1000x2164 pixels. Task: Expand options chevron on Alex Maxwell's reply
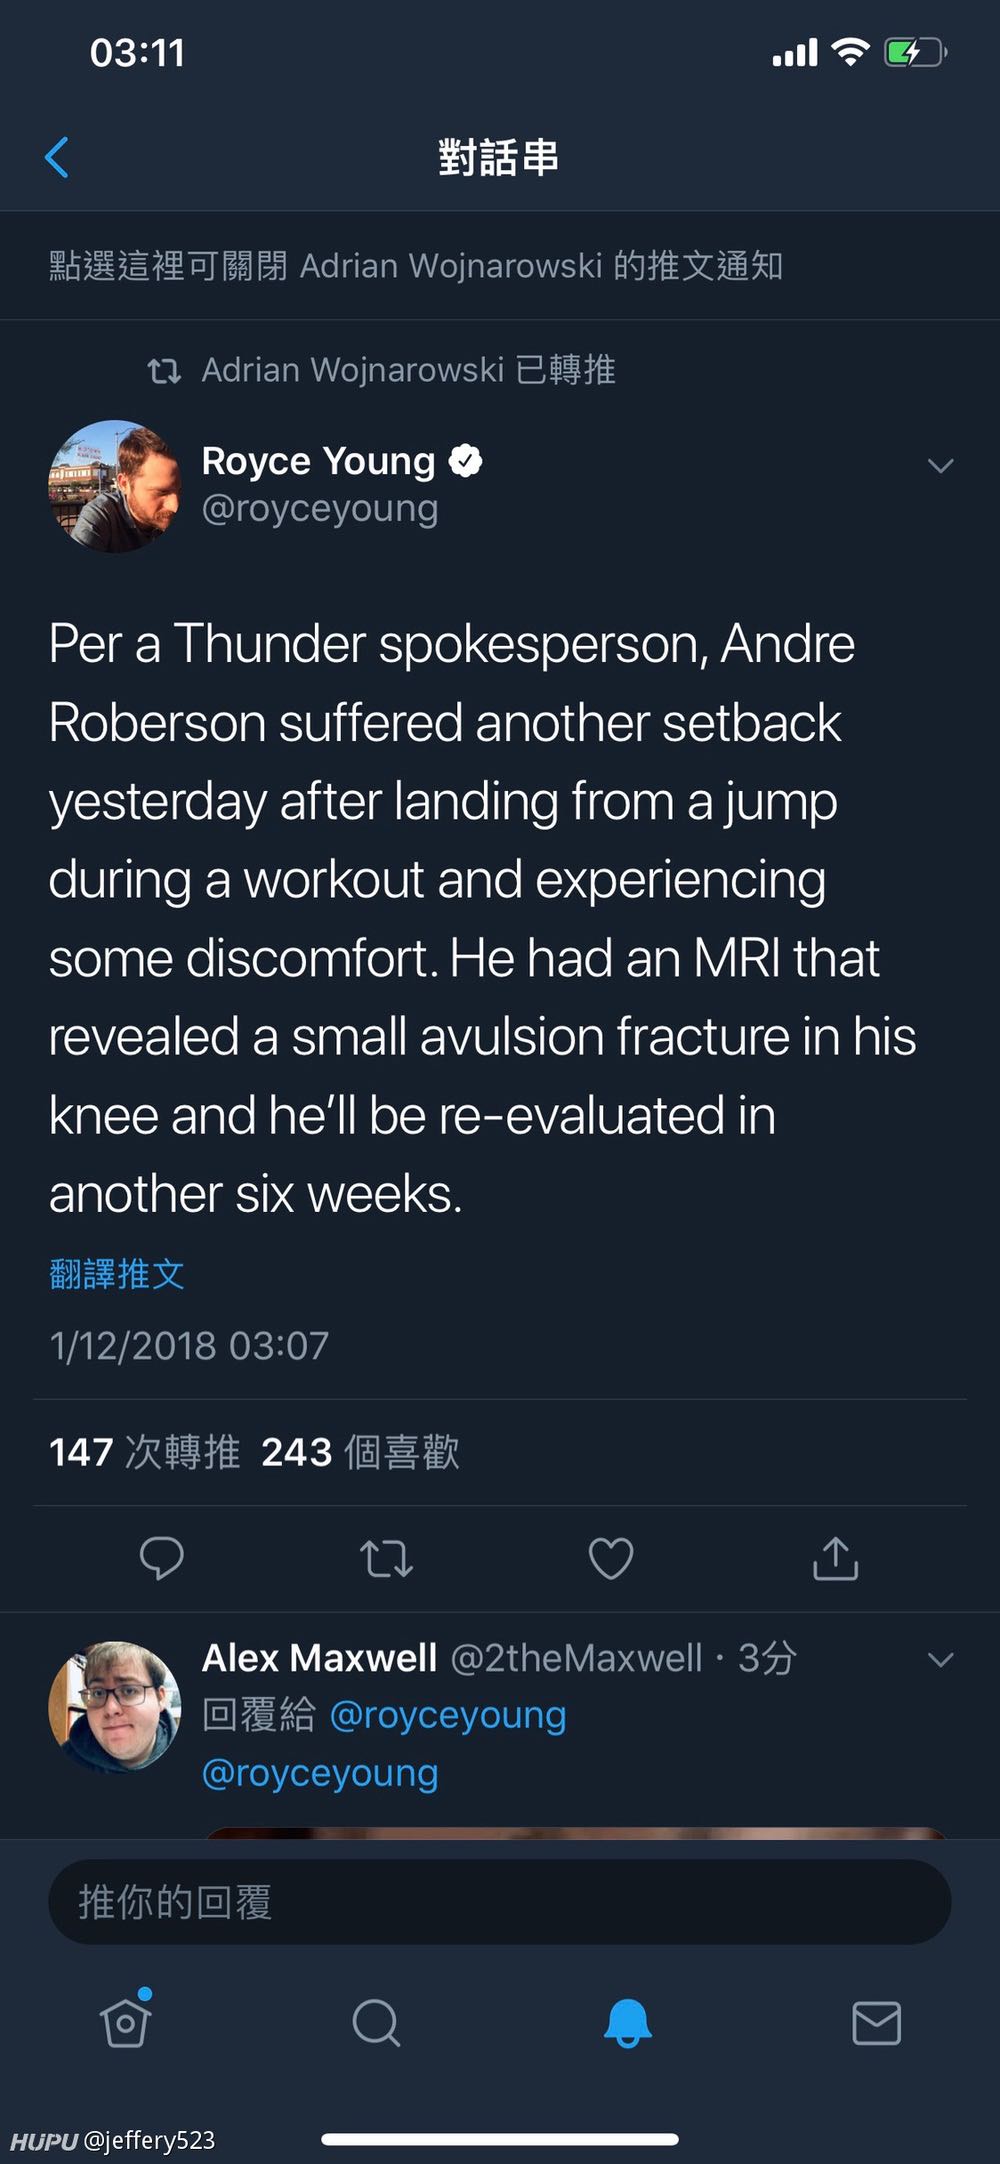(x=940, y=1660)
